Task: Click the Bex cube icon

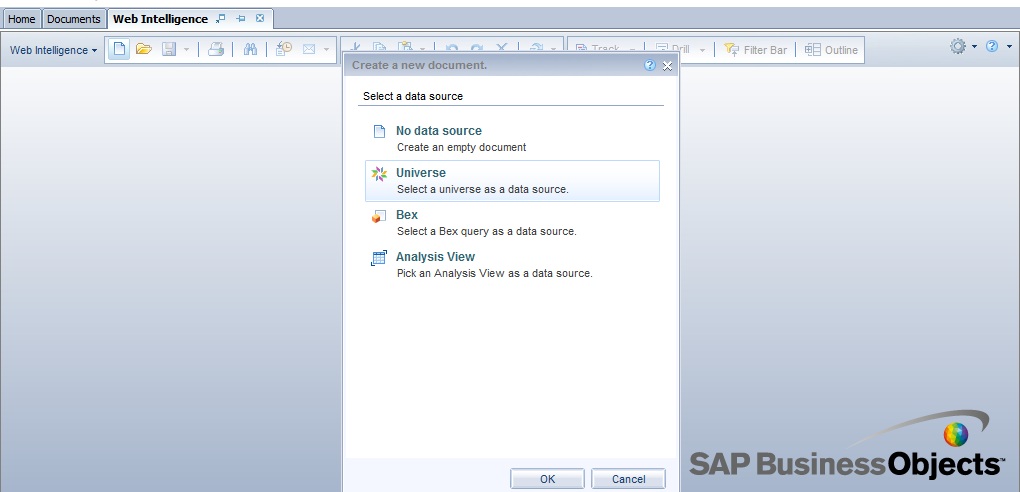Action: [379, 216]
